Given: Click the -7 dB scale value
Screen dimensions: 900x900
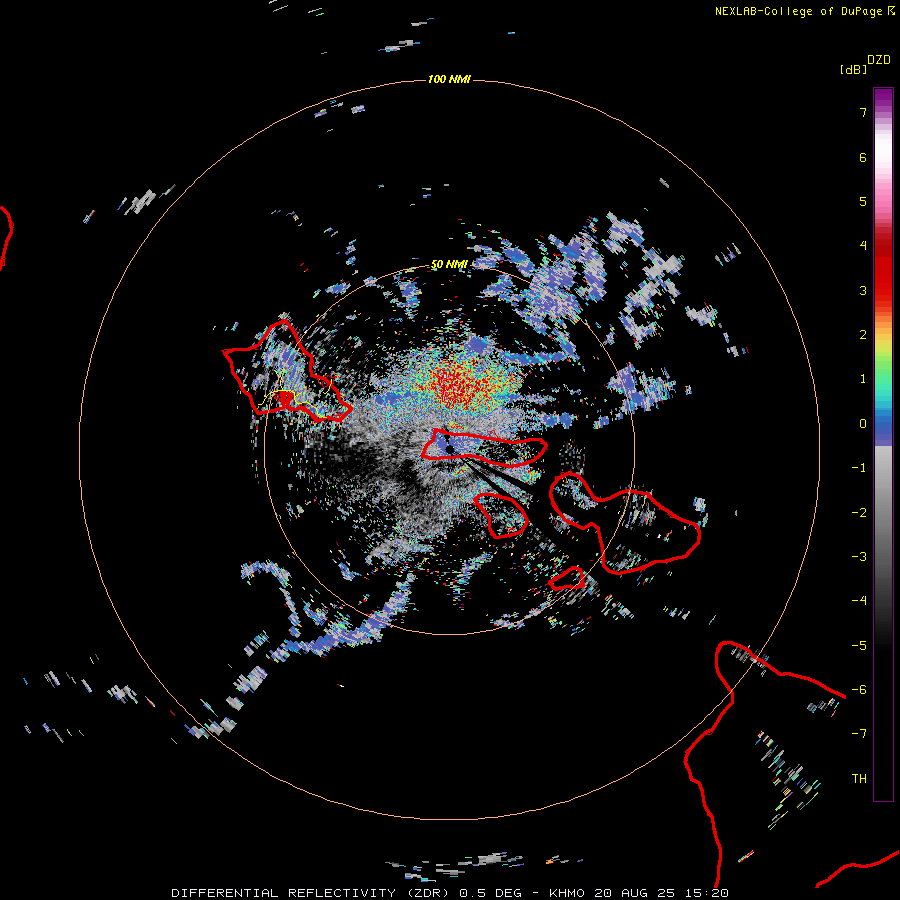Looking at the screenshot, I should coord(859,734).
